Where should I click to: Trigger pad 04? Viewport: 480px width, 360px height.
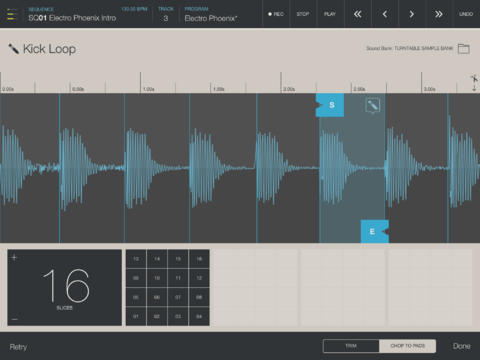tap(199, 316)
